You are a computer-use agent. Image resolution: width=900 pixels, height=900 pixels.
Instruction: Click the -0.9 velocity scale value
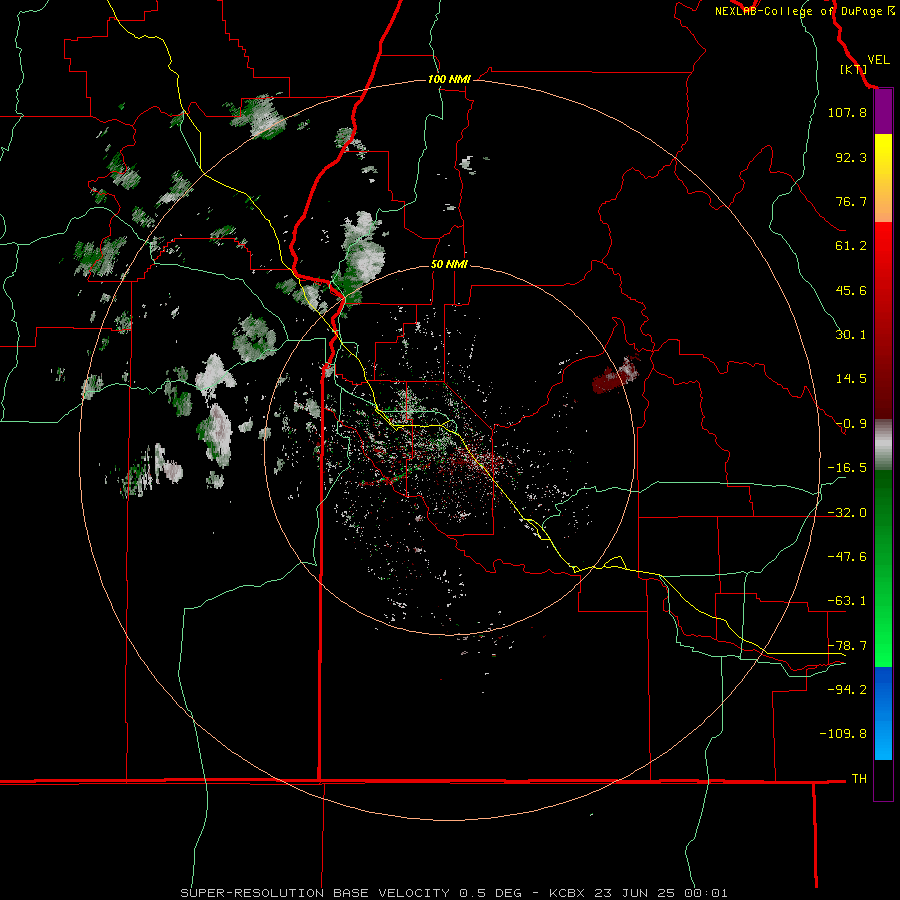coord(851,424)
